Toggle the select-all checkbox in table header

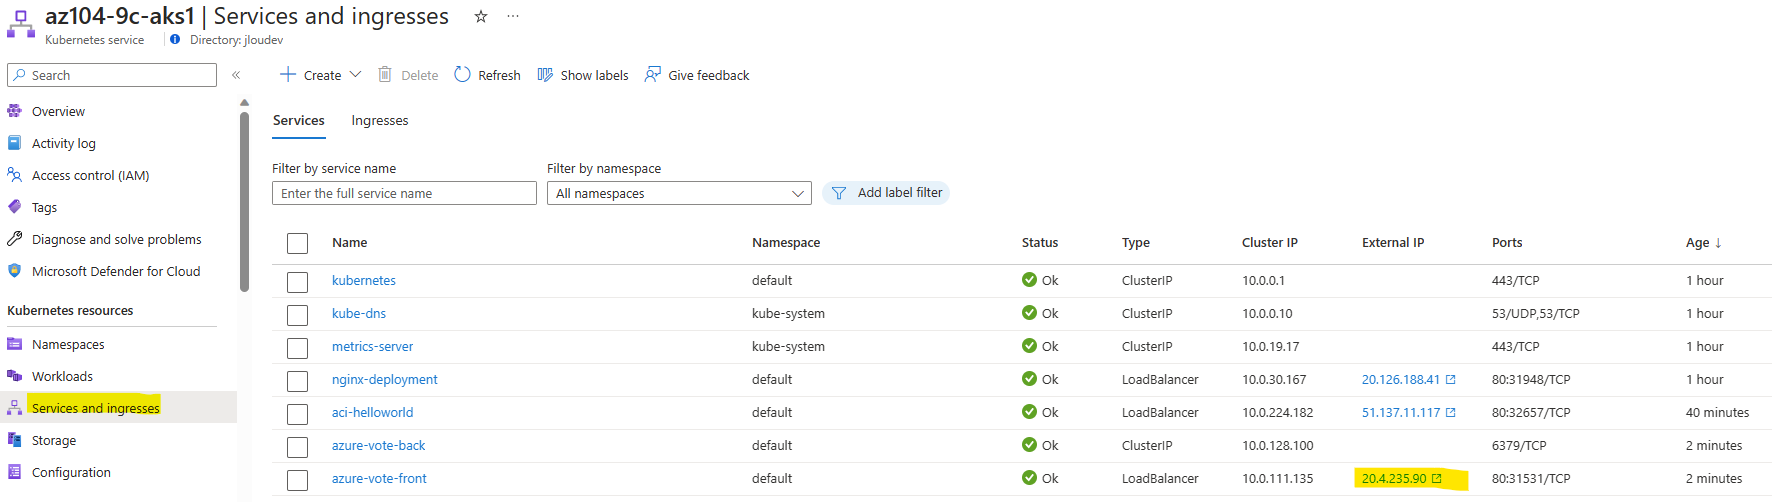point(297,243)
